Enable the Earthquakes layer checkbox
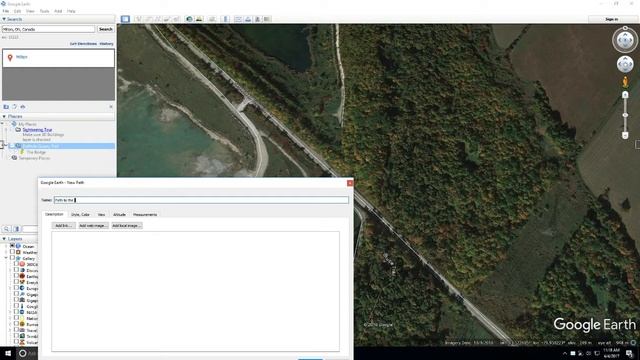The width and height of the screenshot is (640, 360). 16,276
